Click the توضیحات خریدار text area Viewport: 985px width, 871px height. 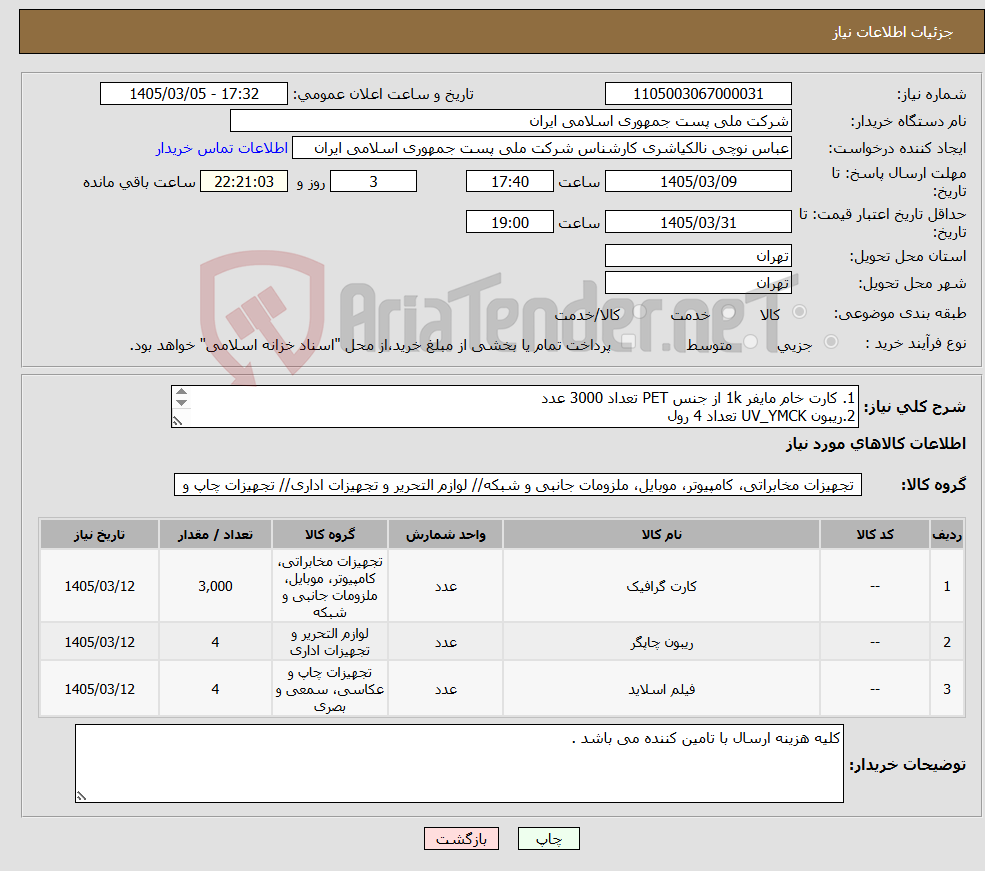pyautogui.click(x=459, y=763)
